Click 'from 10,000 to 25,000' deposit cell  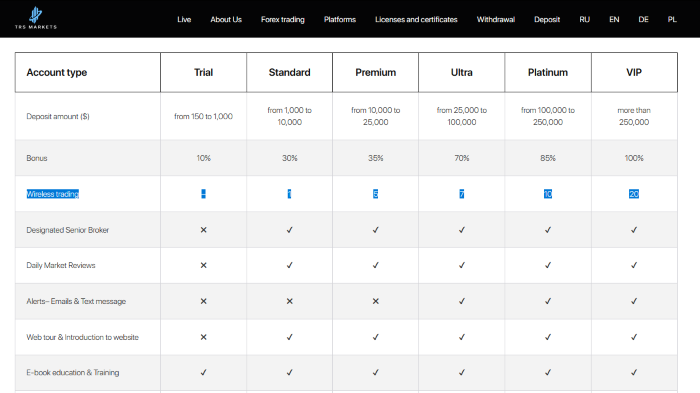click(375, 116)
